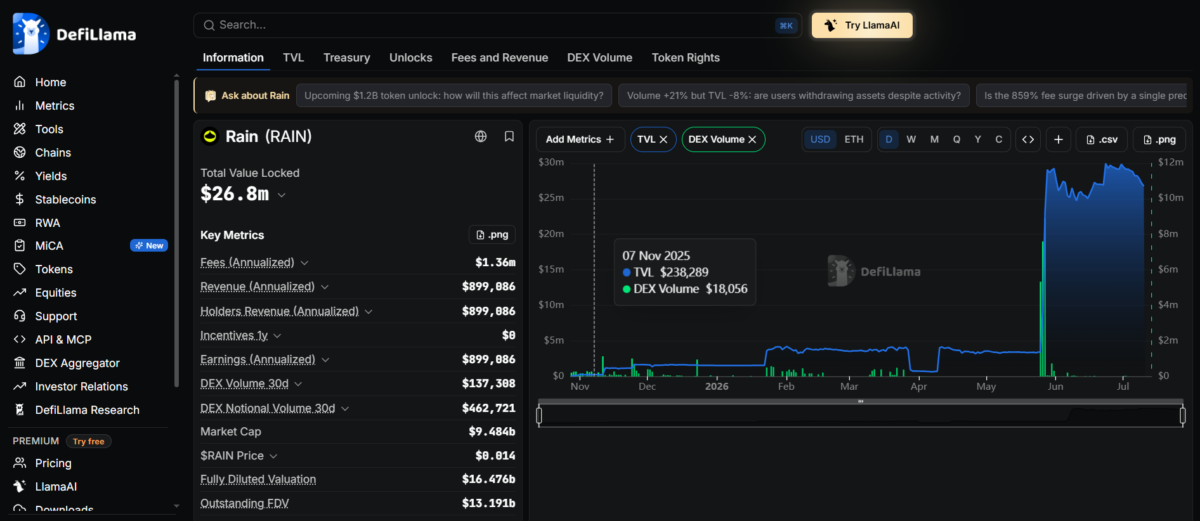
Task: Open API & MCP in the sidebar
Action: pos(63,340)
